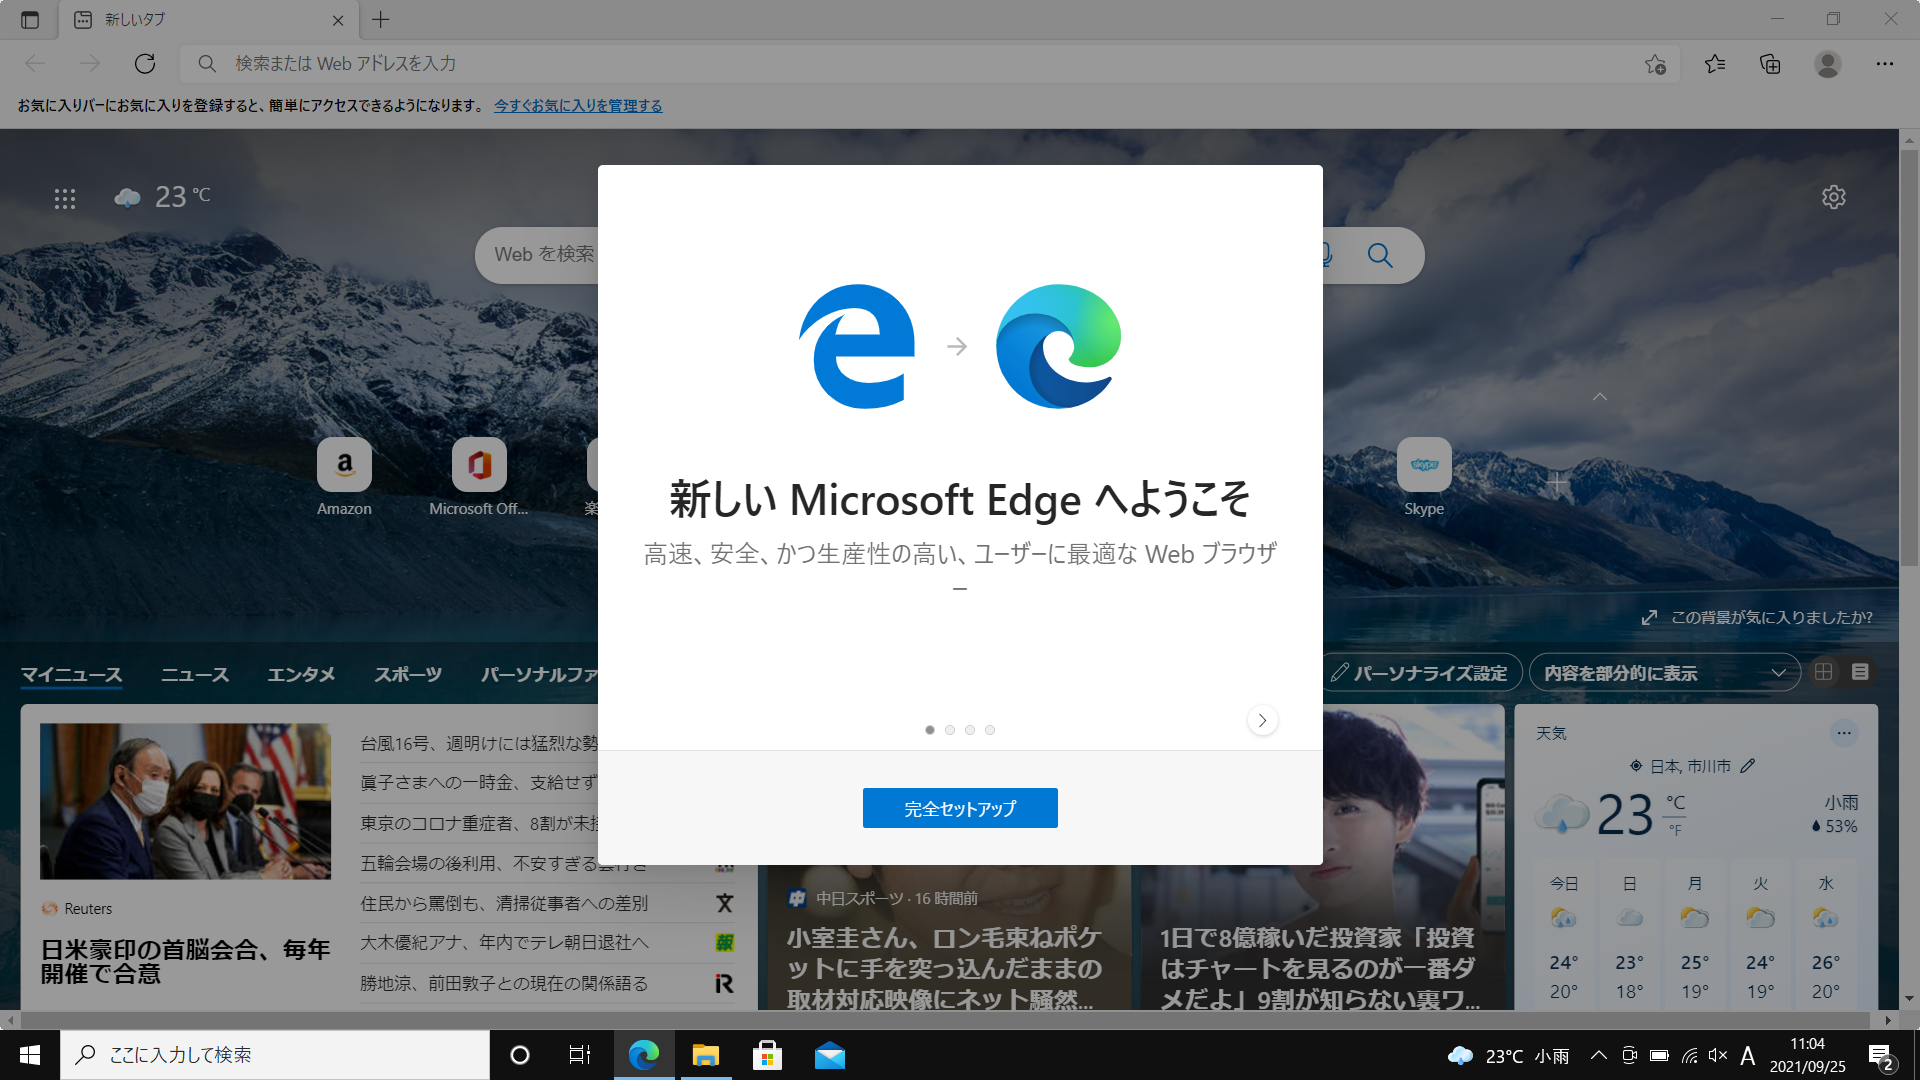Open the Reuters 日米豪印 news thumbnail
The height and width of the screenshot is (1080, 1920).
tap(185, 801)
